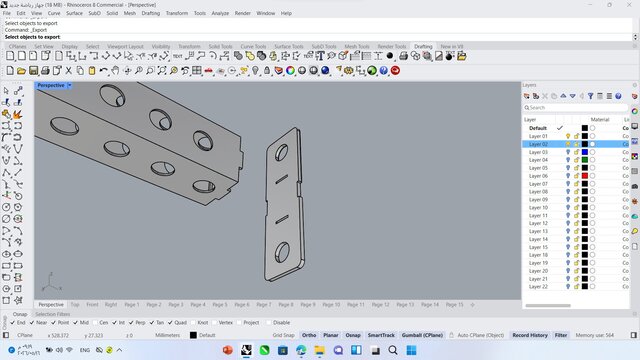Add a new viewport tab with plus
640x360 pixels.
[x=472, y=304]
